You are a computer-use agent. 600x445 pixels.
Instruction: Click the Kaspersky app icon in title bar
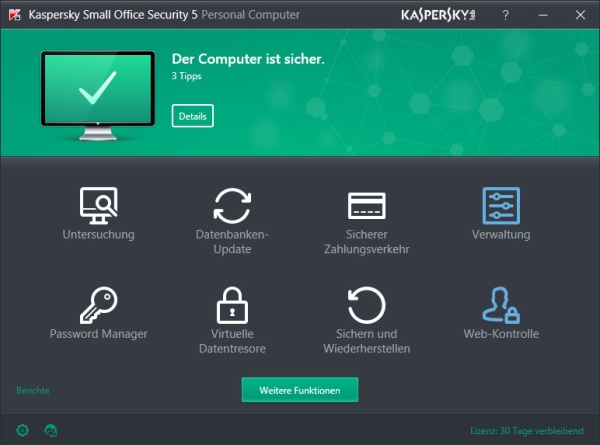(x=15, y=15)
